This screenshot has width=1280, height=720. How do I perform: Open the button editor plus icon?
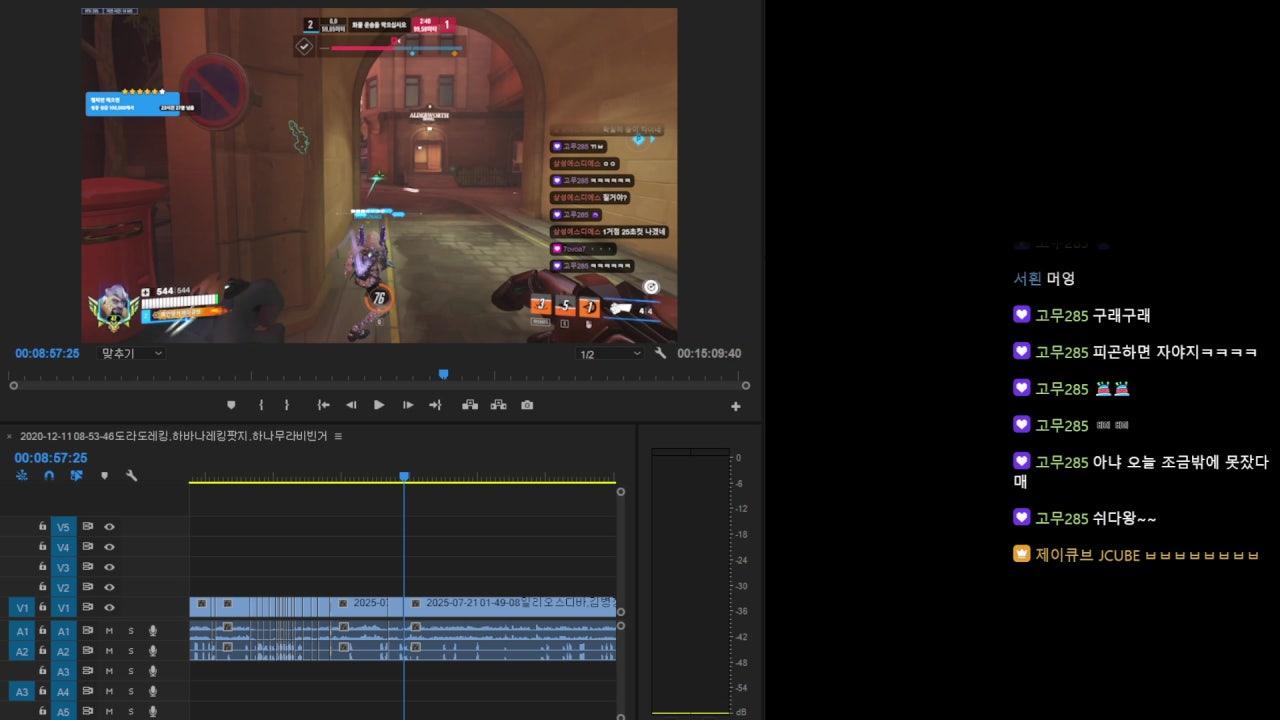(x=736, y=406)
